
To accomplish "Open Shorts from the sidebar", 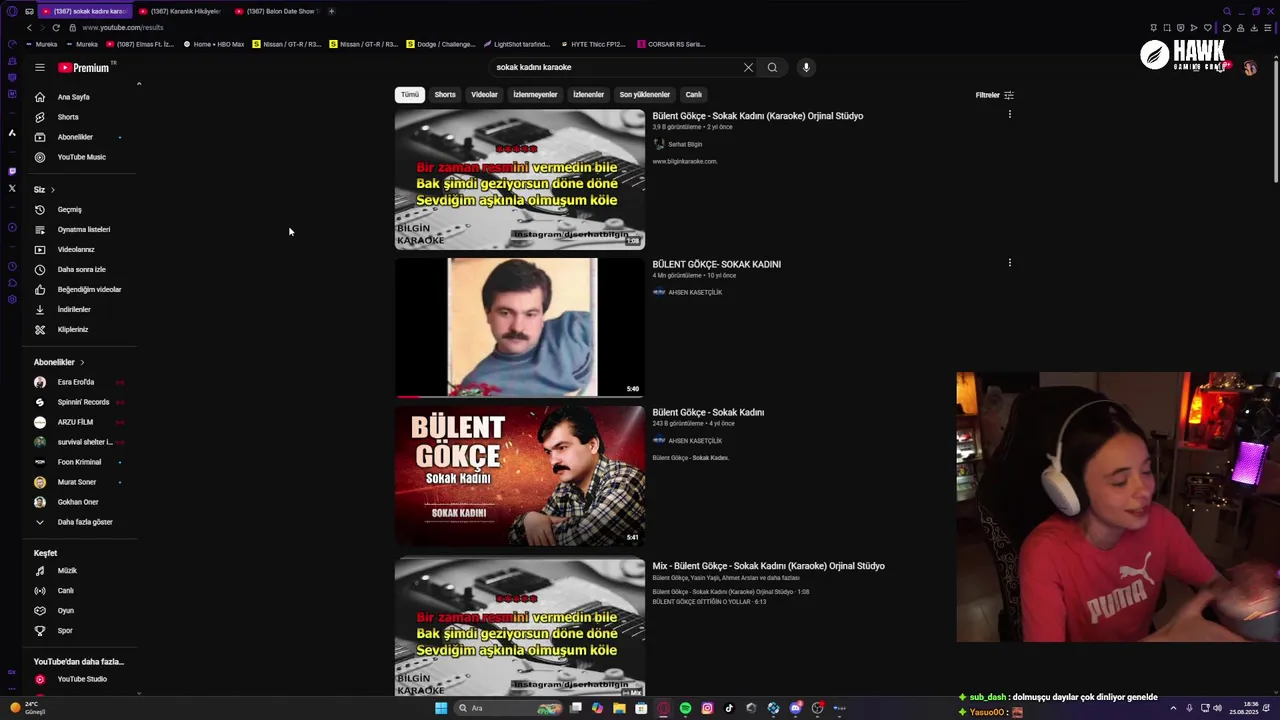I will [68, 117].
